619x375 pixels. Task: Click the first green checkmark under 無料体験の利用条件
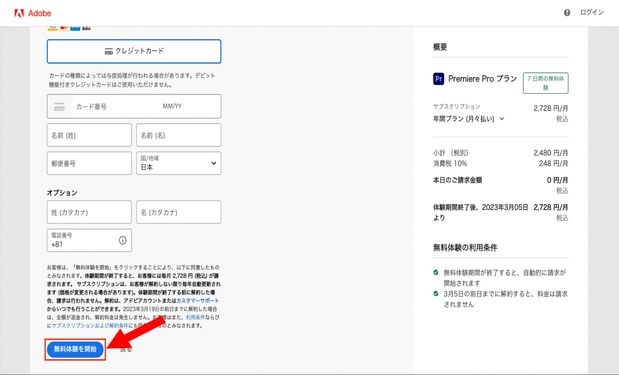coord(436,272)
